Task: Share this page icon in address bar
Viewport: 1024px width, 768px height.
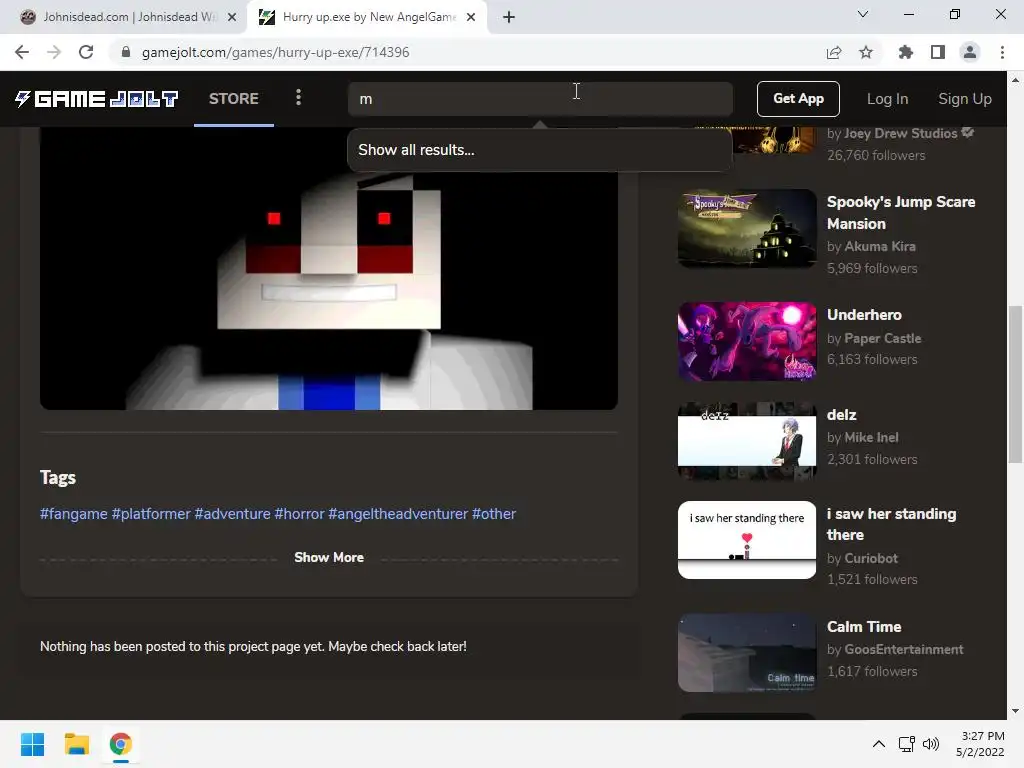Action: [834, 52]
